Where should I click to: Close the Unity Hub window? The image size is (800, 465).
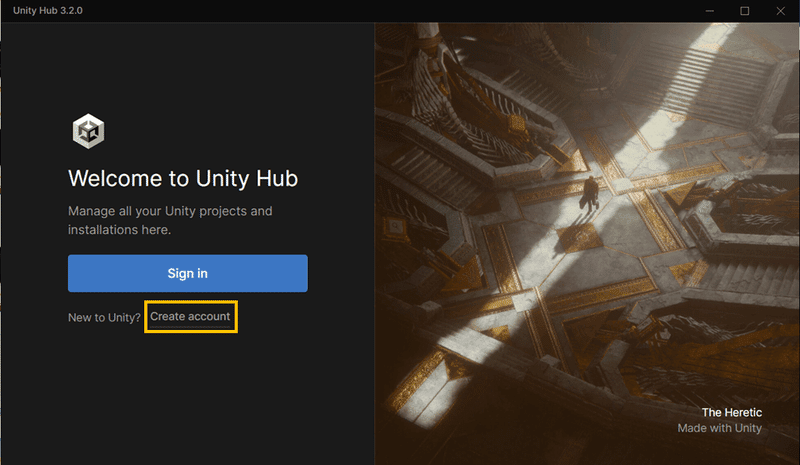coord(781,11)
